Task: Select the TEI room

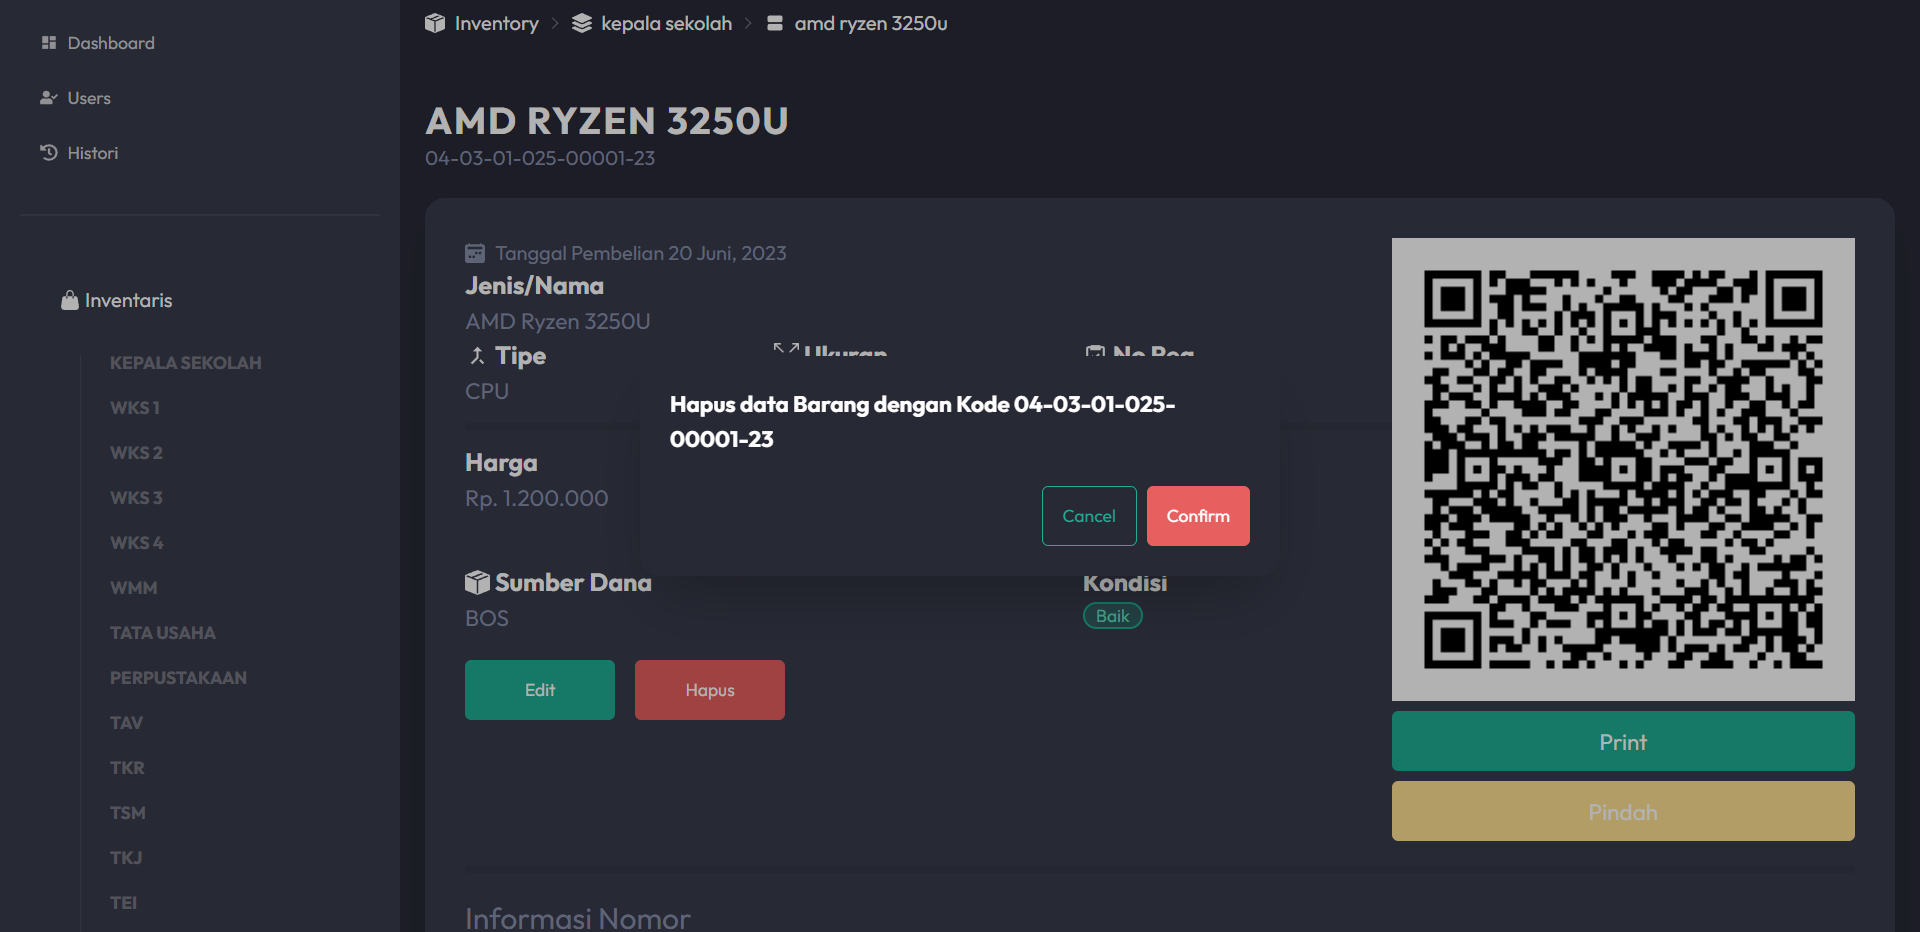Action: click(123, 903)
